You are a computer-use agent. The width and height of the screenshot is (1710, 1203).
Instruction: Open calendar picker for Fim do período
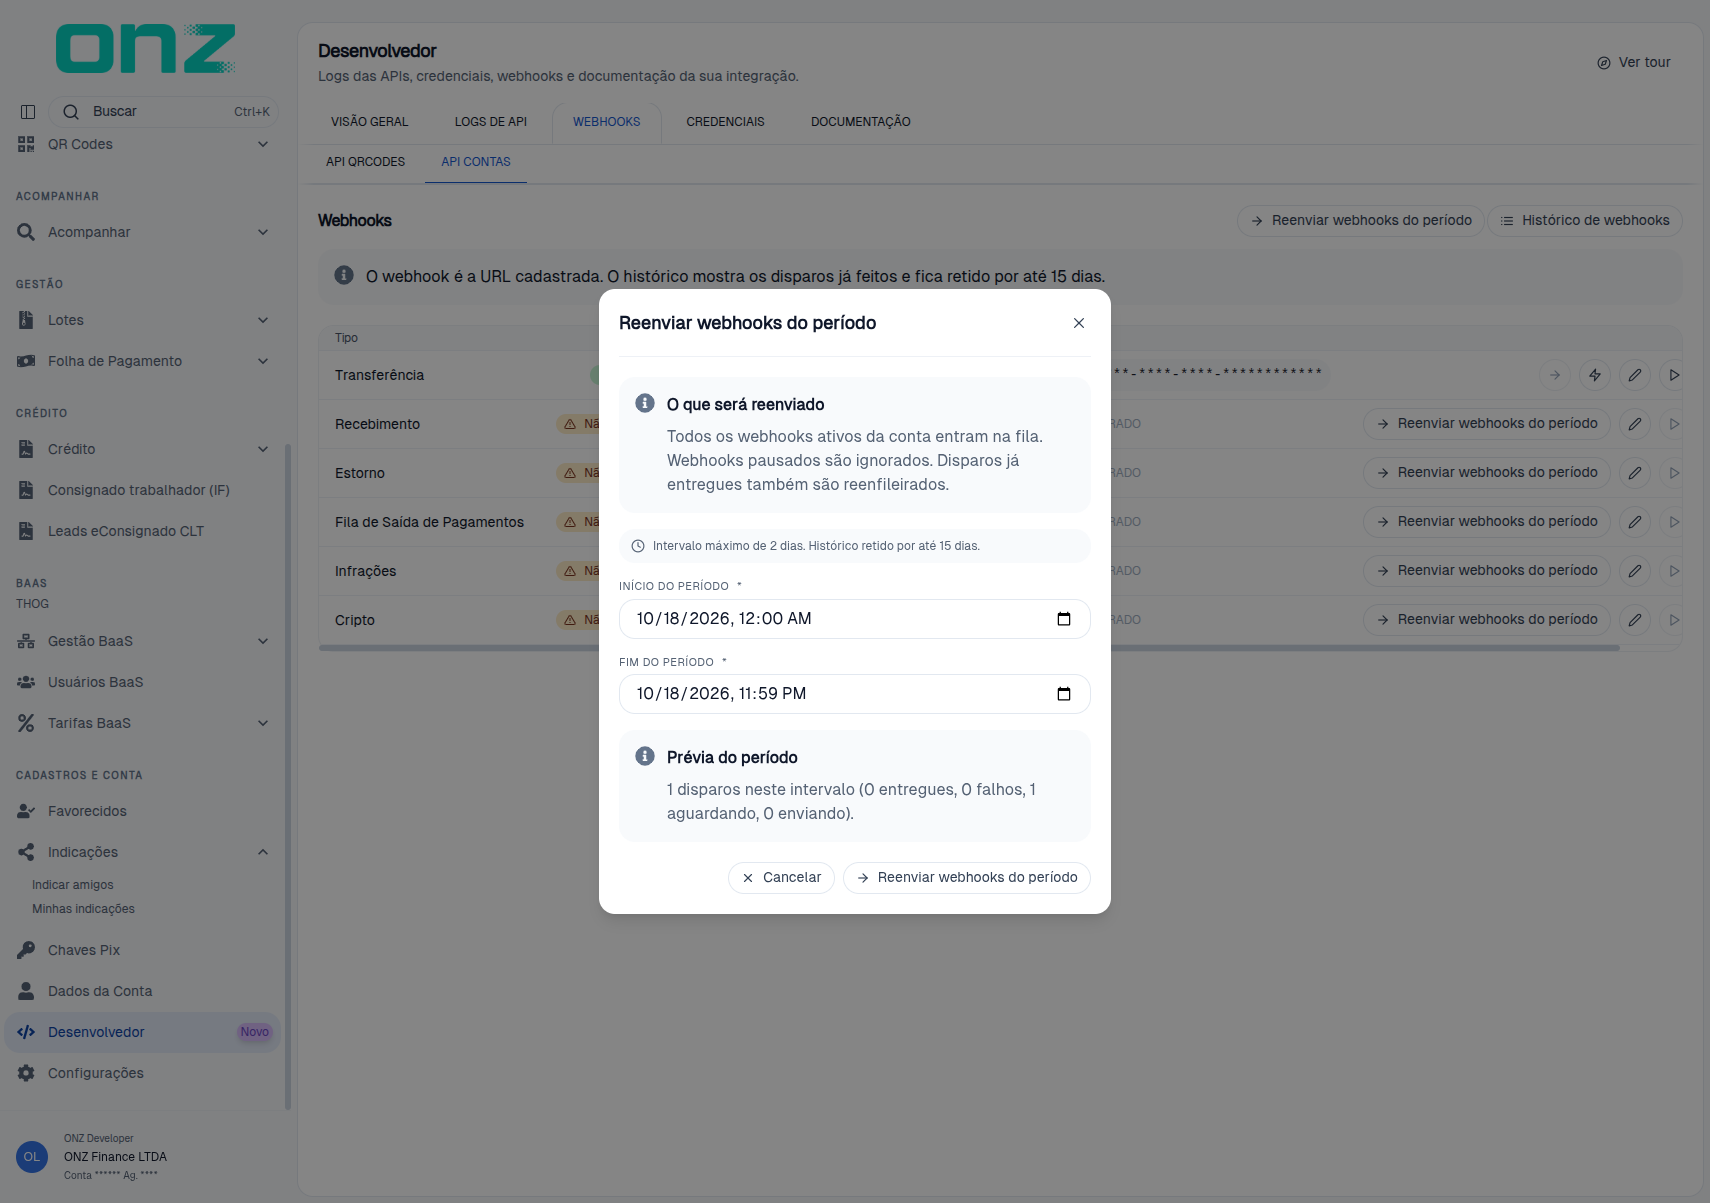pos(1064,694)
